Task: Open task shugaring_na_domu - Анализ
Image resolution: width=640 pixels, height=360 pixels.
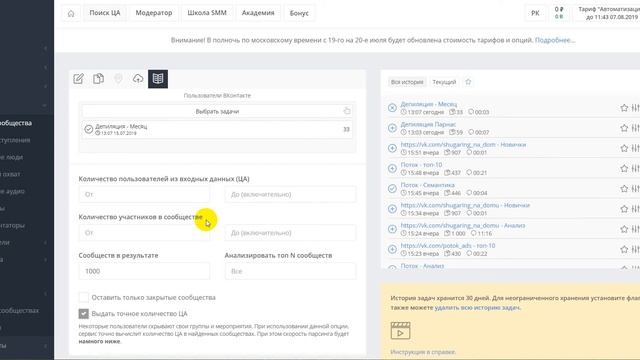Action: [x=463, y=225]
